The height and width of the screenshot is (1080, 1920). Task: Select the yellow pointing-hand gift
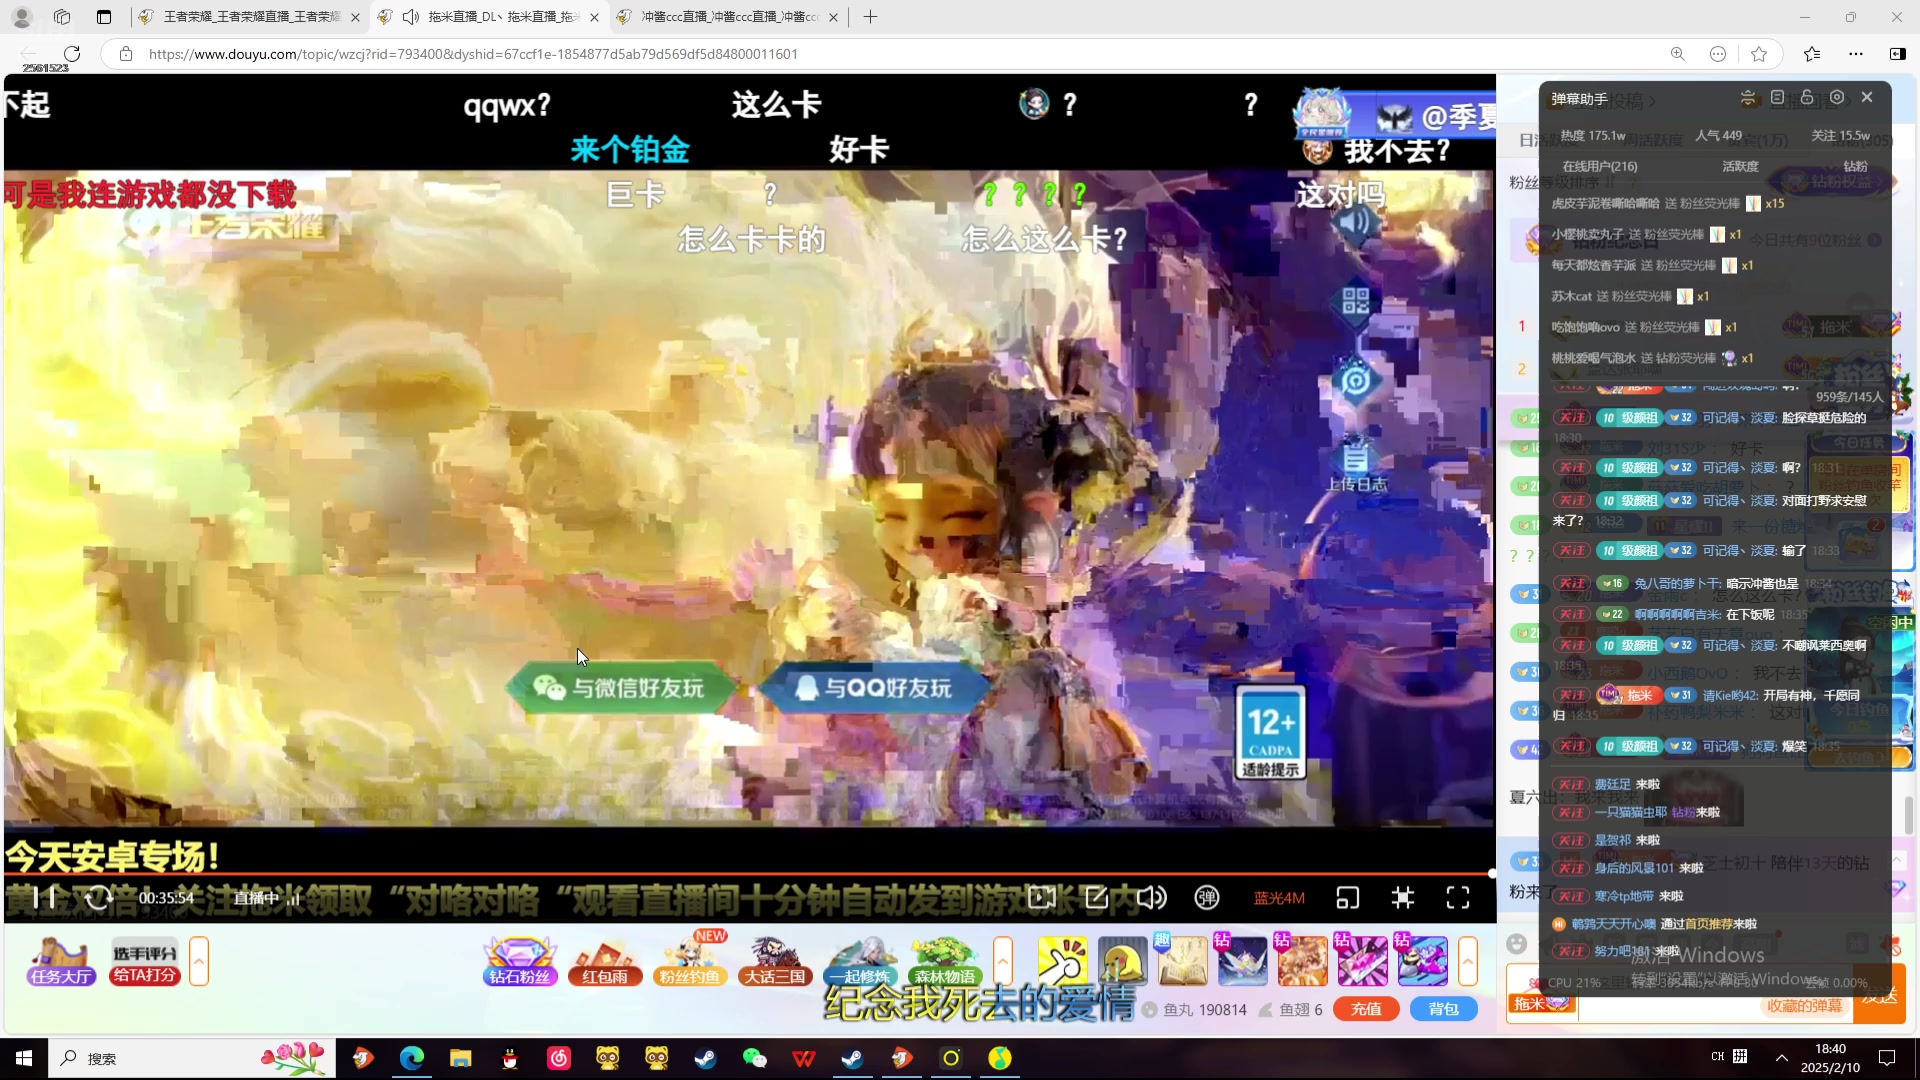point(1063,961)
